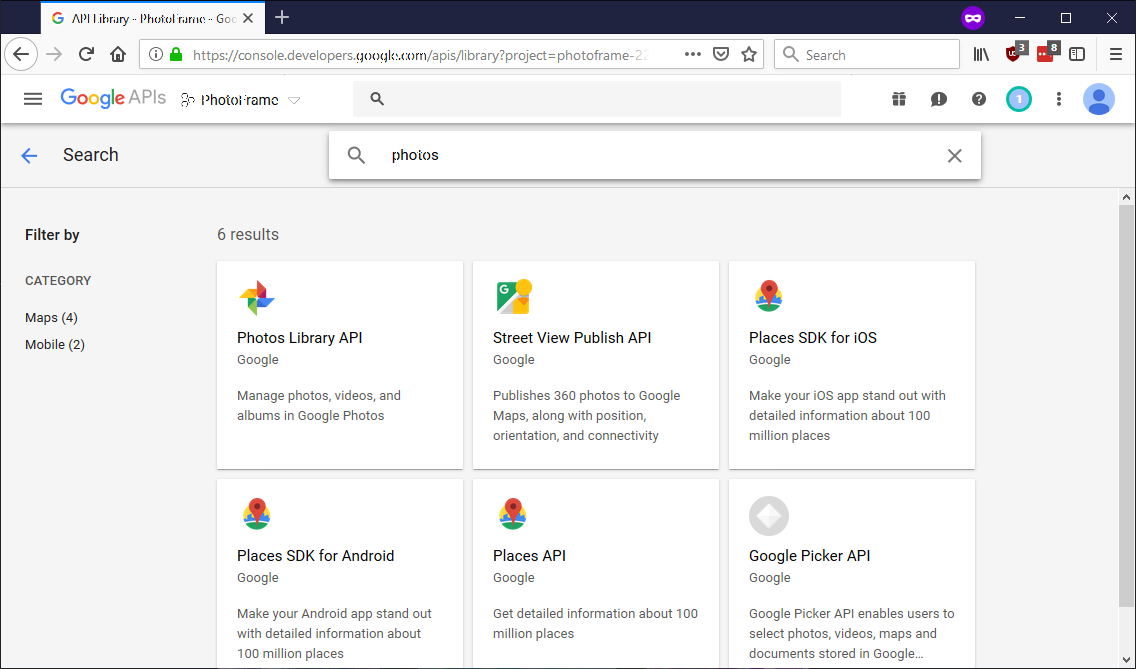Click the Firefox Search box

[866, 54]
